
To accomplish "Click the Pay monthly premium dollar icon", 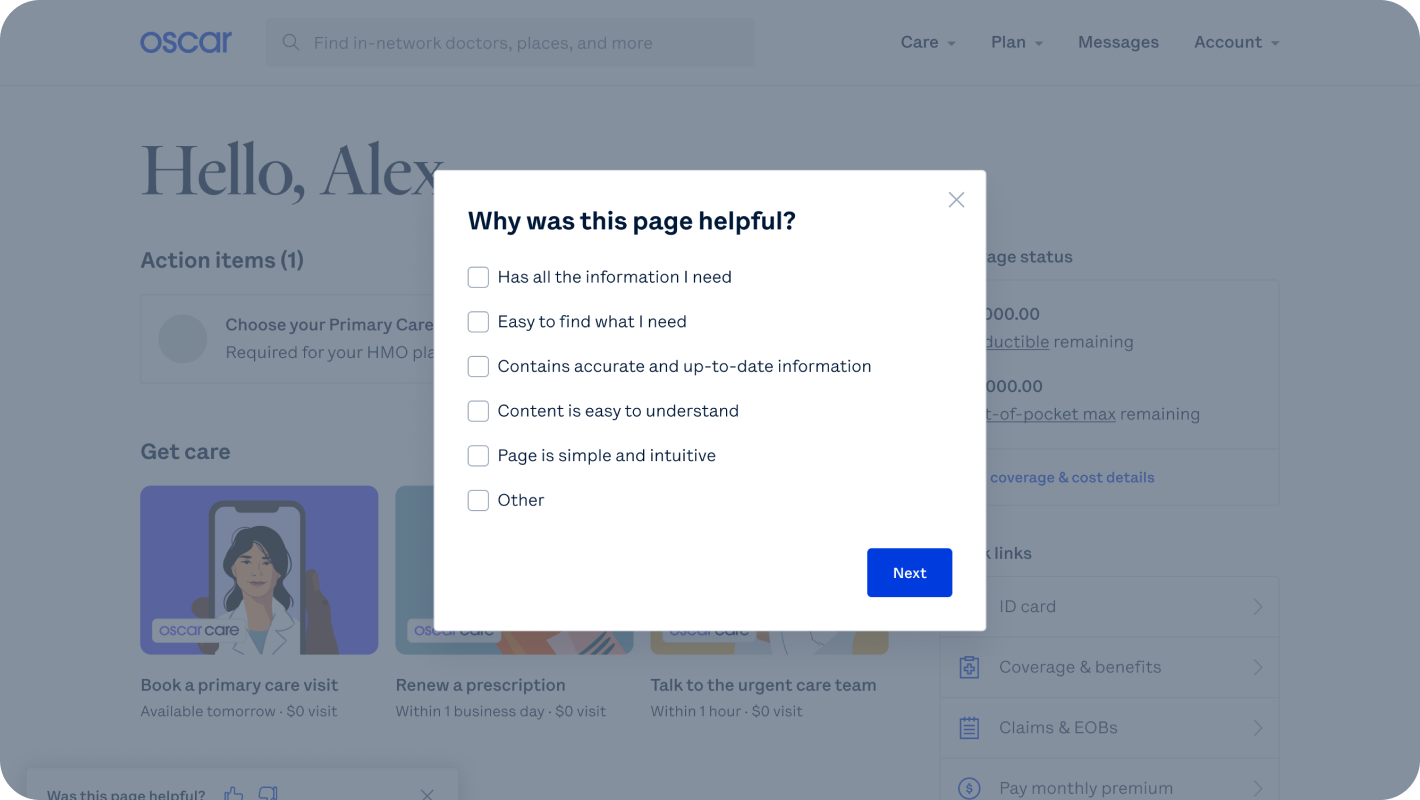I will click(x=969, y=788).
